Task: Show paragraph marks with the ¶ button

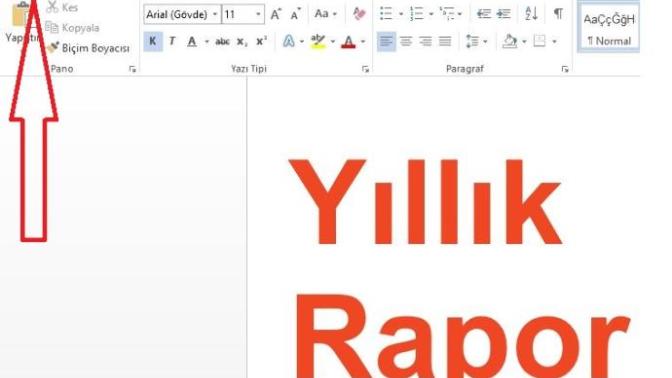Action: 558,14
